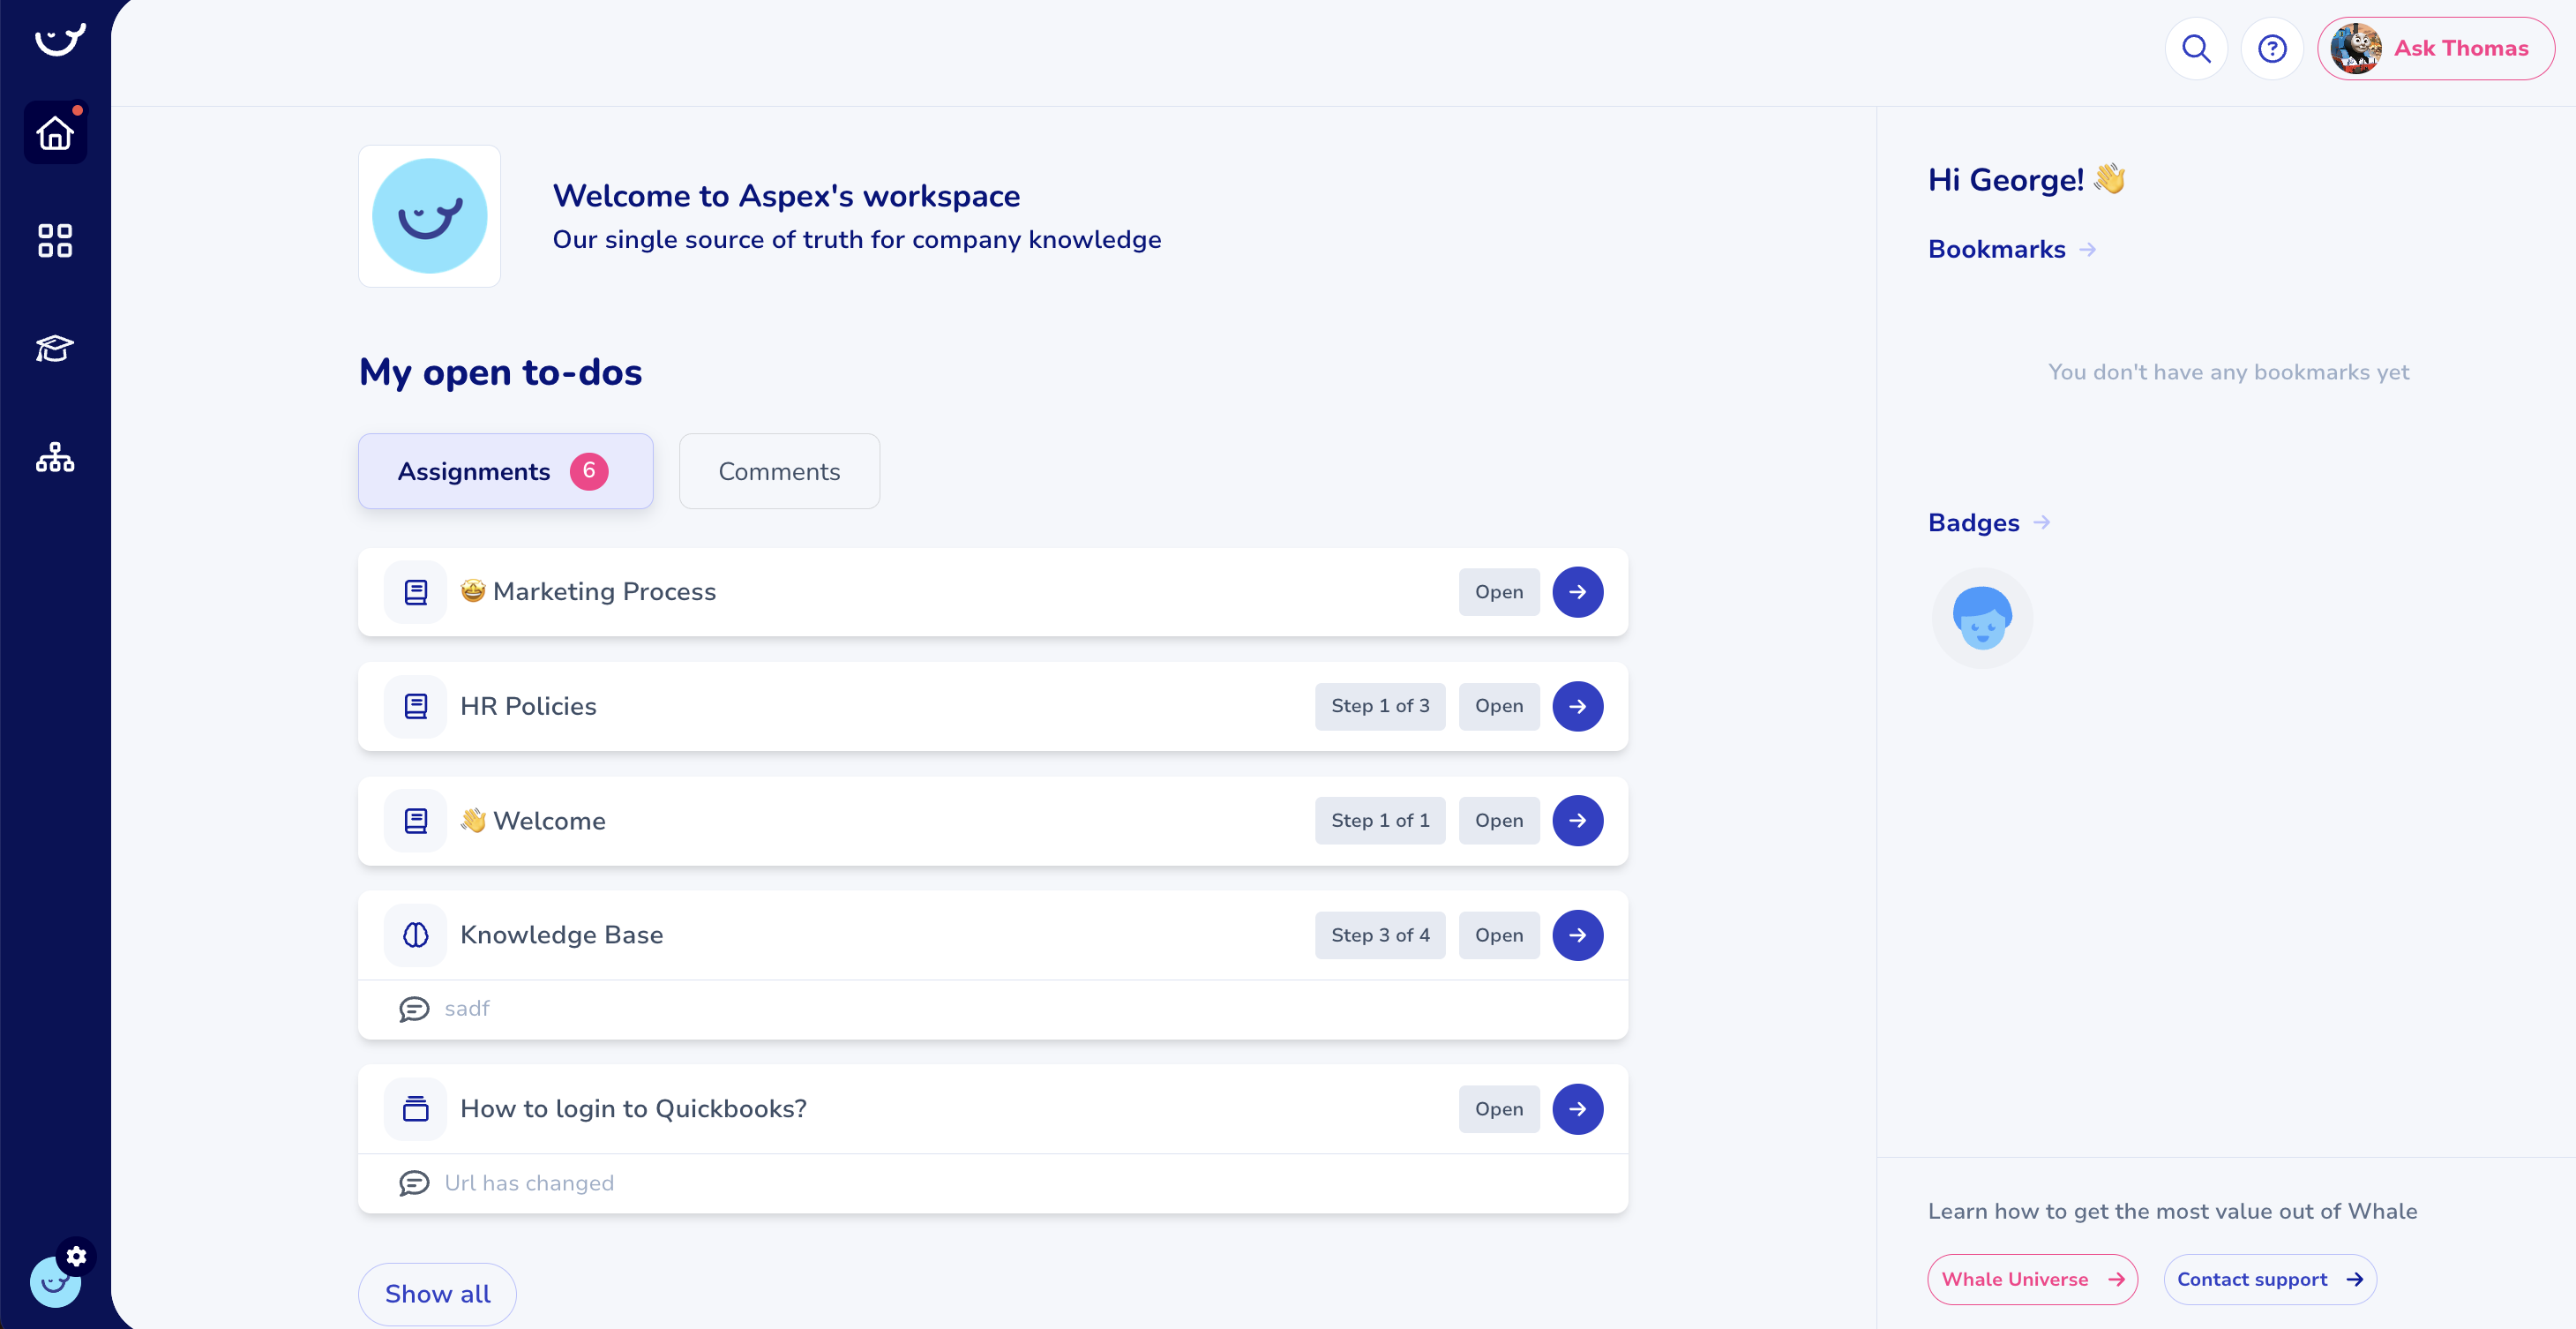This screenshot has height=1329, width=2576.
Task: Switch to the Comments tab
Action: (x=779, y=471)
